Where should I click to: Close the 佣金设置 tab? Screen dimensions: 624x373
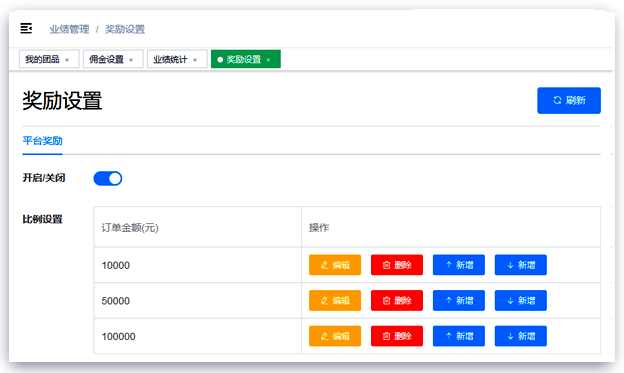[131, 60]
